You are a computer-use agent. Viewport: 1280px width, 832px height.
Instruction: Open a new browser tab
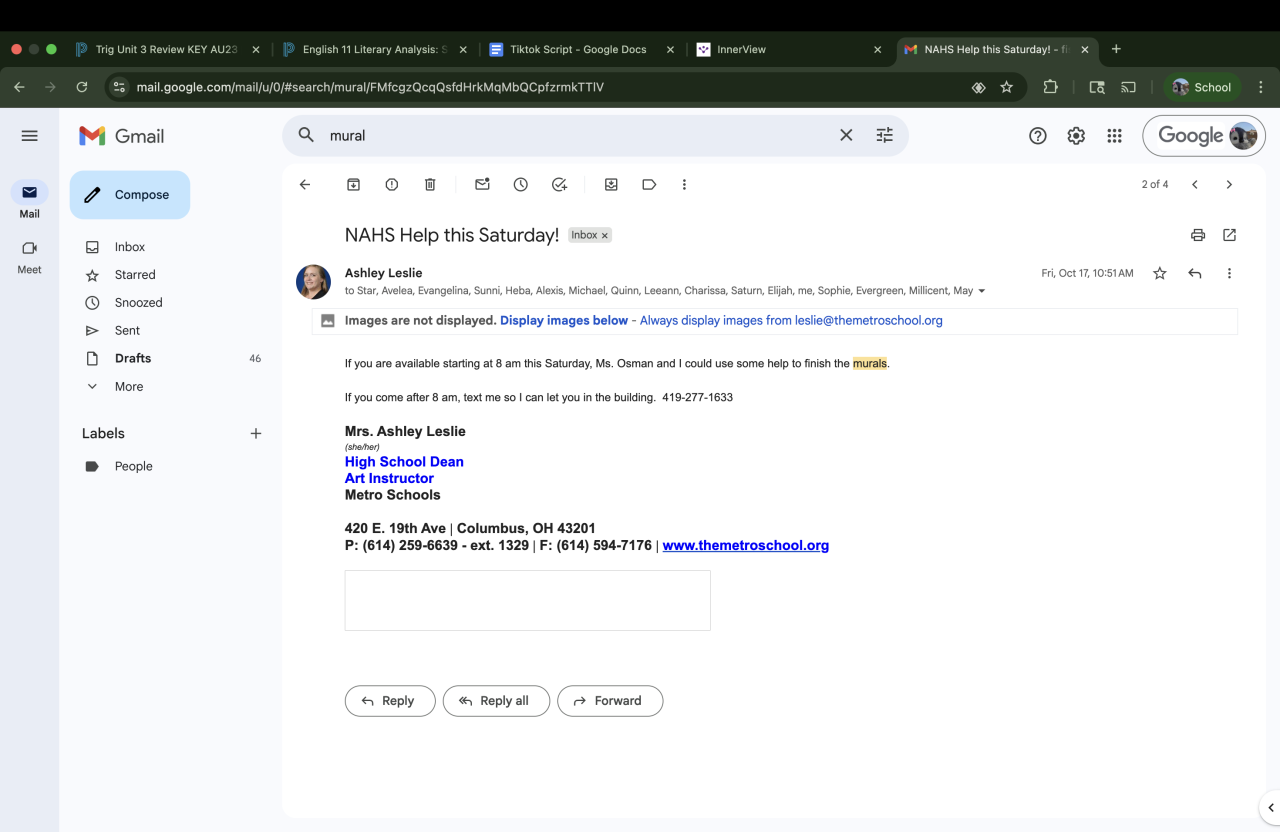1116,49
